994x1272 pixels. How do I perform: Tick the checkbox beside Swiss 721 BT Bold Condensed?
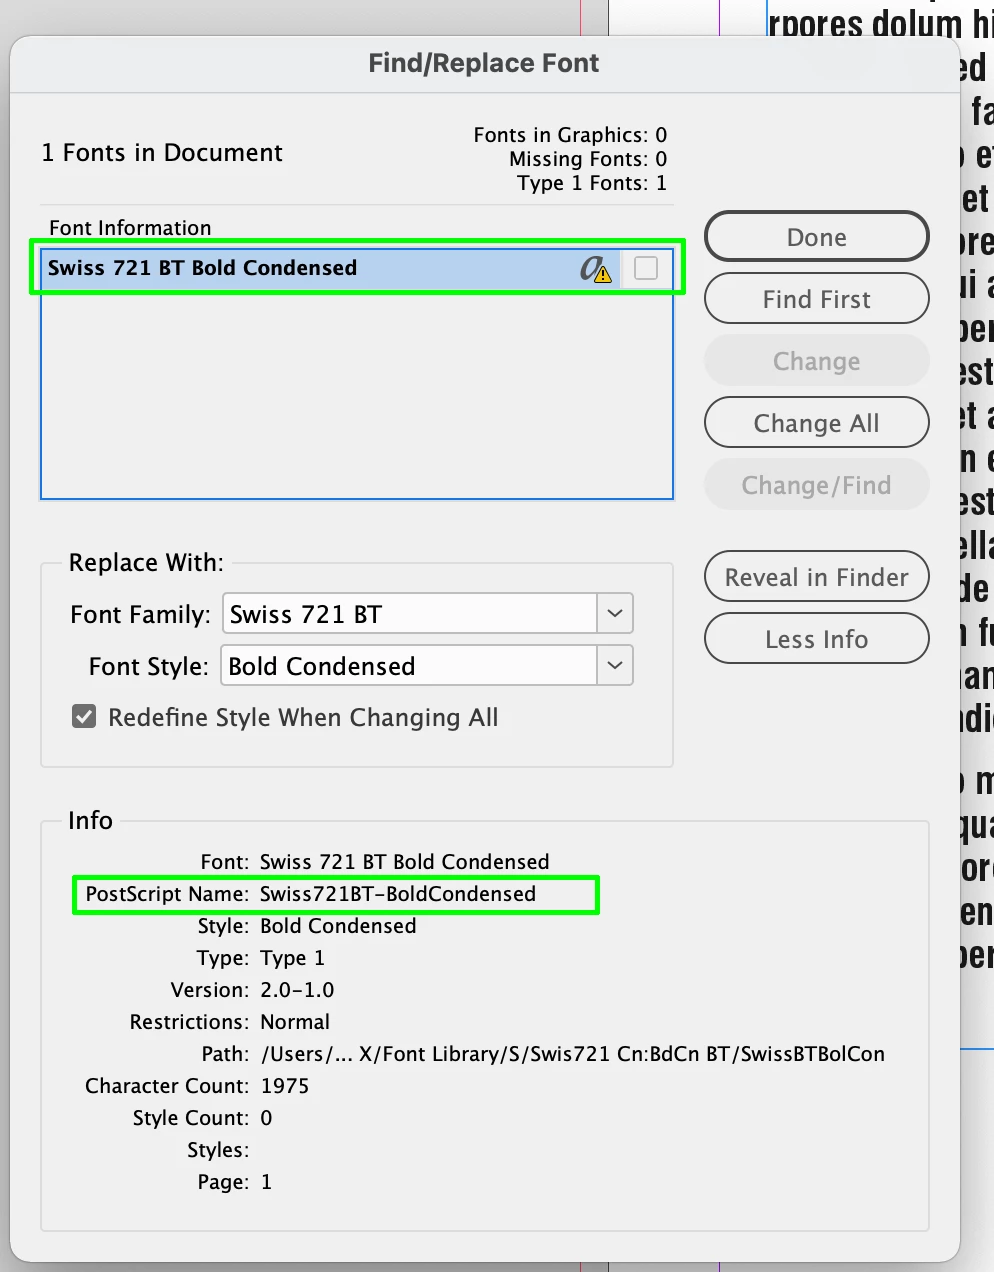(x=646, y=268)
